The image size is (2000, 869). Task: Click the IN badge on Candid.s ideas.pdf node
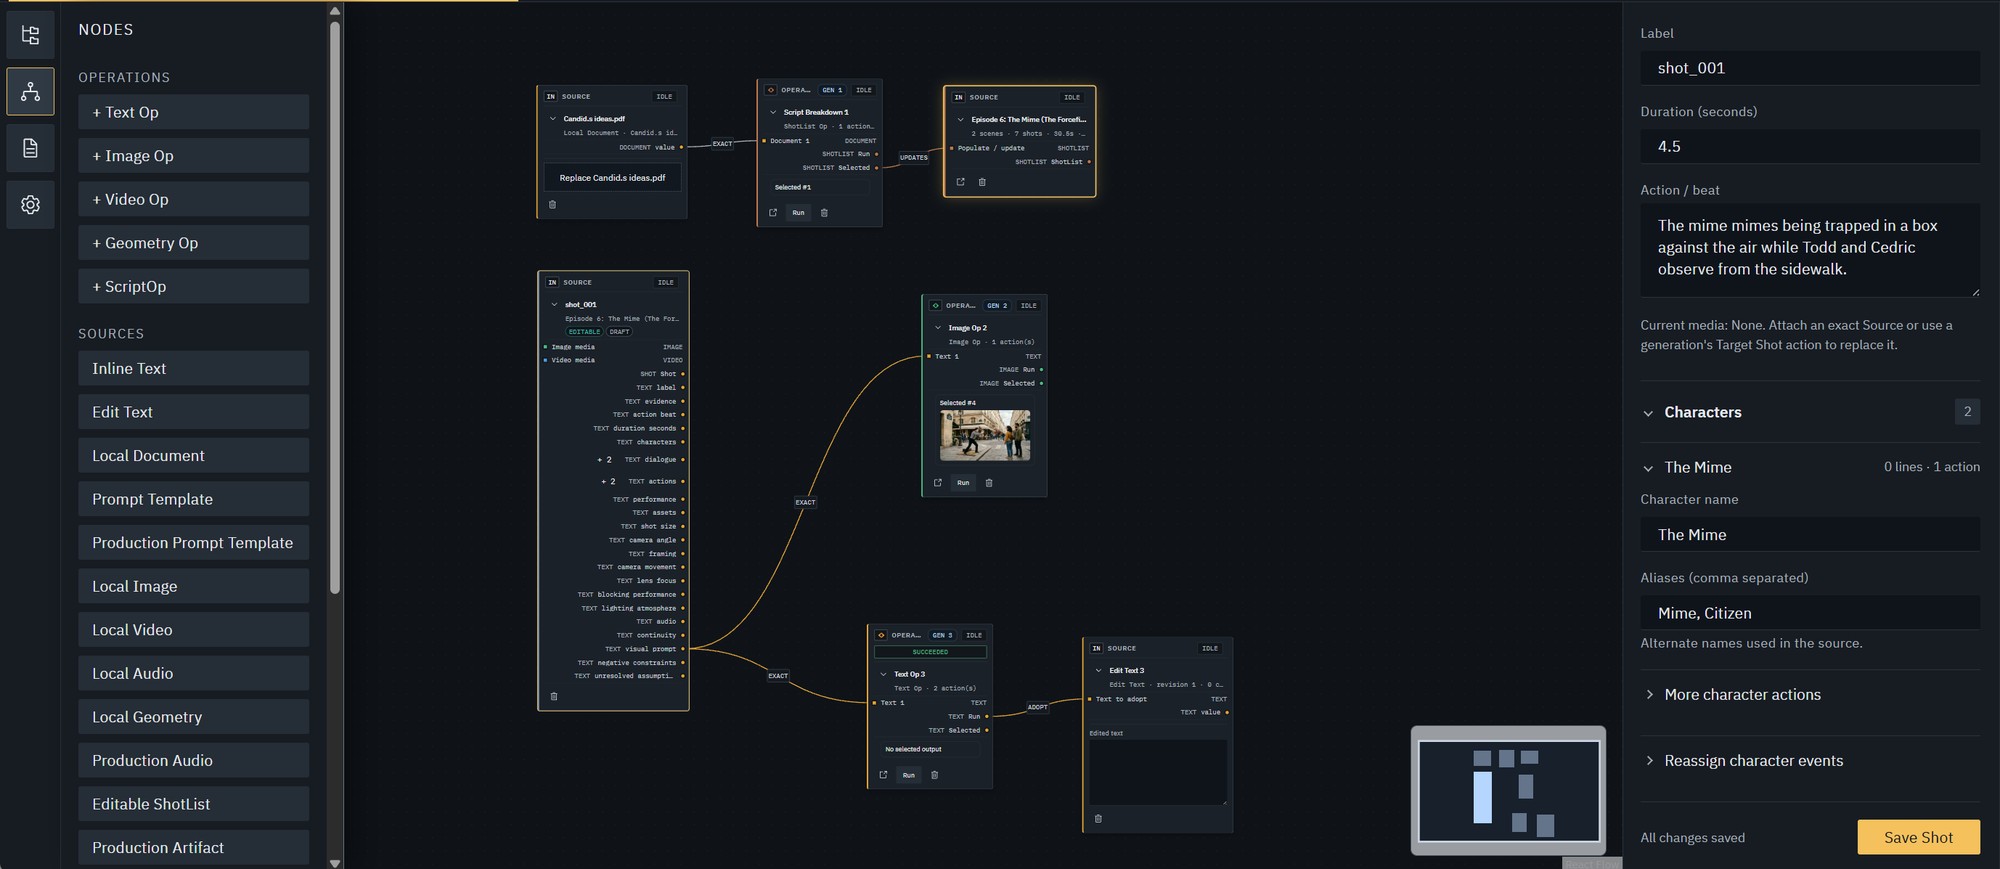click(x=550, y=97)
